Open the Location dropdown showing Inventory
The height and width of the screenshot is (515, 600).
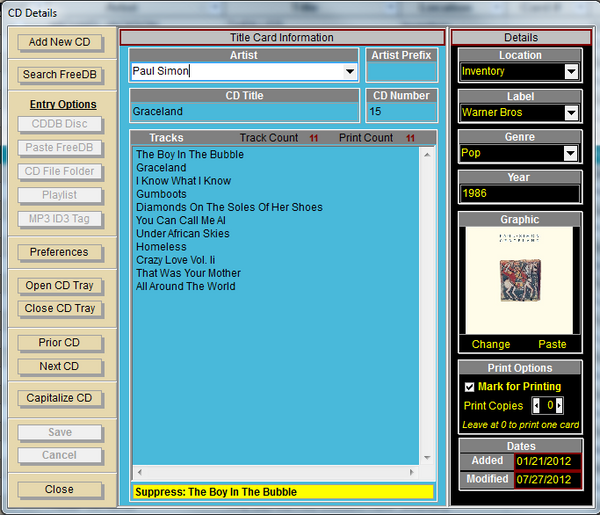pyautogui.click(x=570, y=72)
